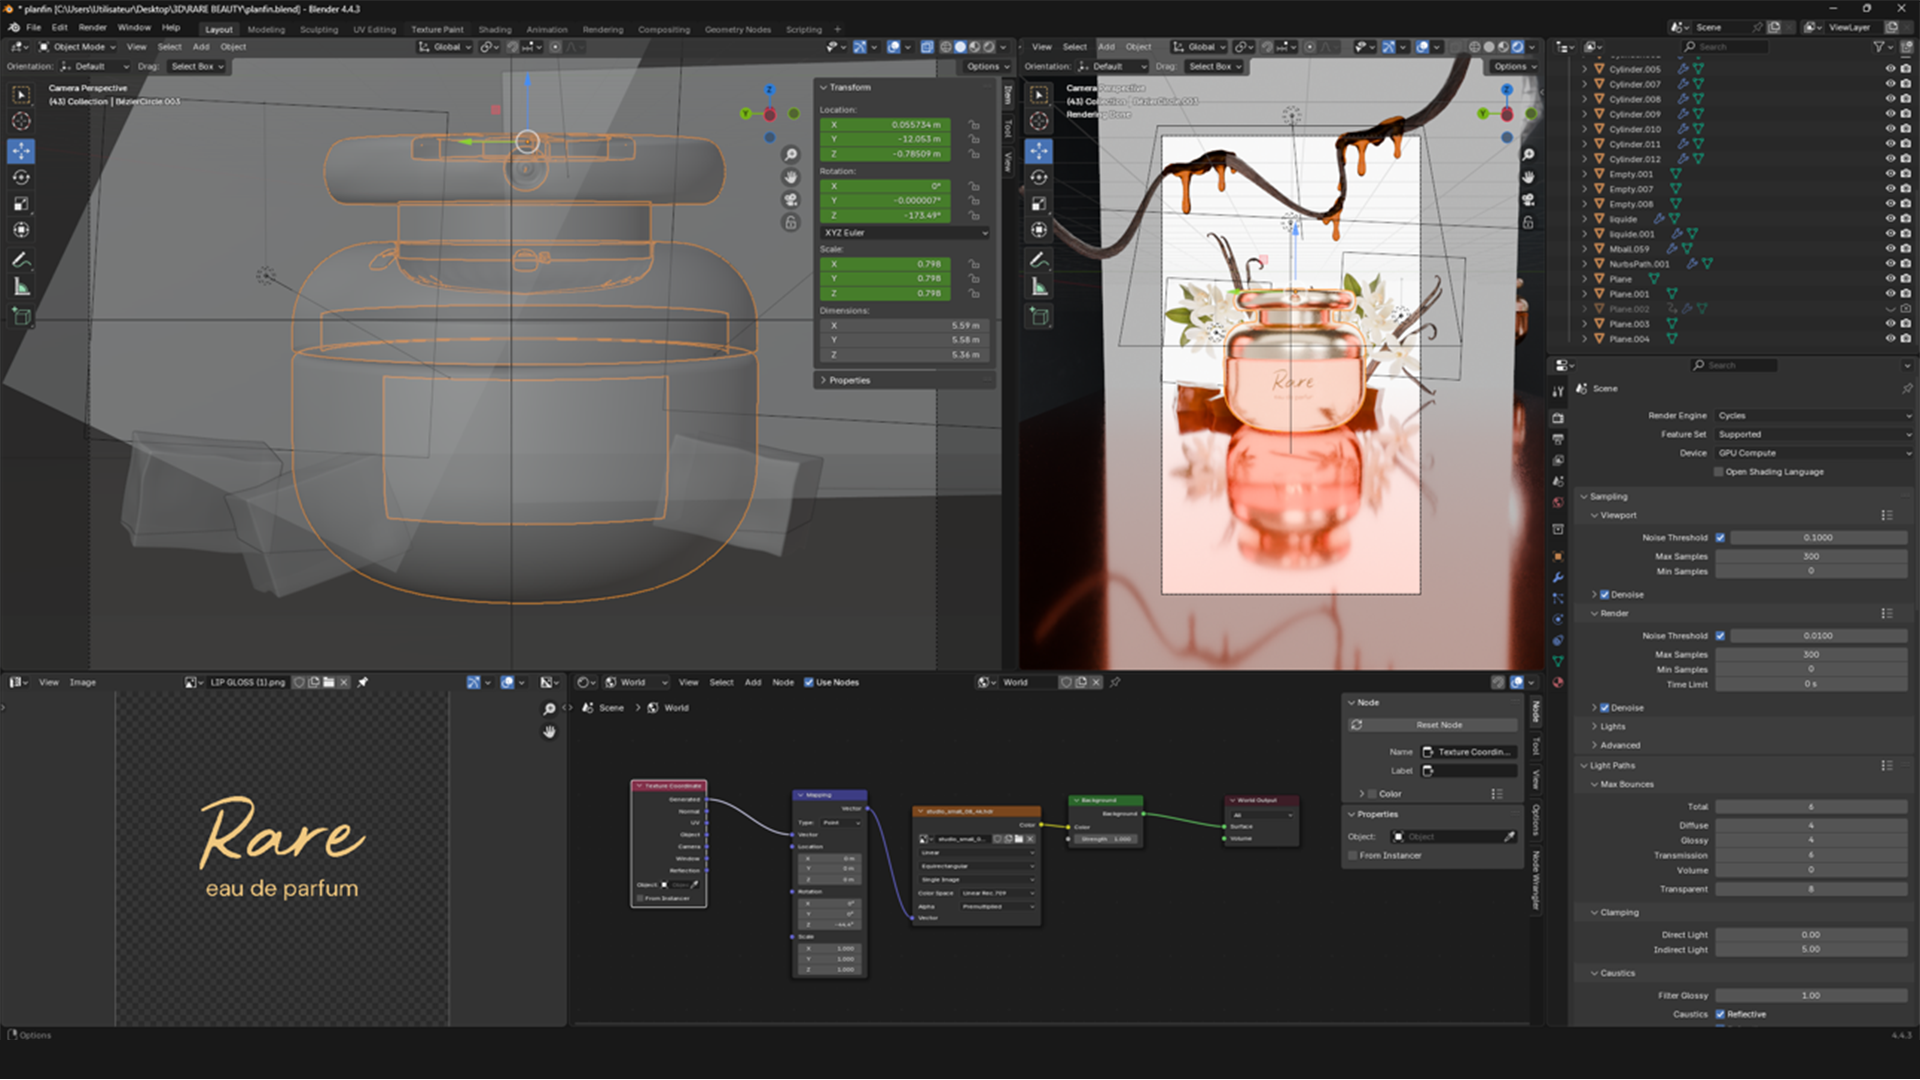Image resolution: width=1920 pixels, height=1080 pixels.
Task: Open the Render menu in top bar
Action: (92, 28)
